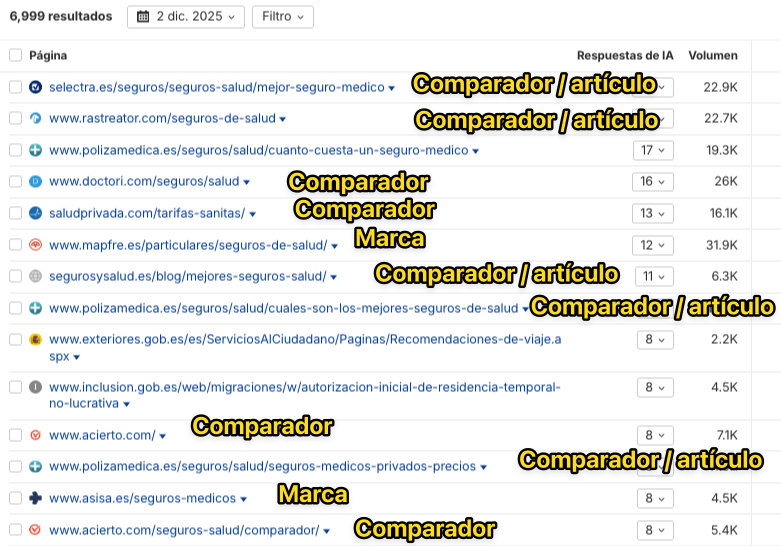Screen dimensions: 781x546
Task: Open the 2 dic. 2025 date picker
Action: coord(186,17)
